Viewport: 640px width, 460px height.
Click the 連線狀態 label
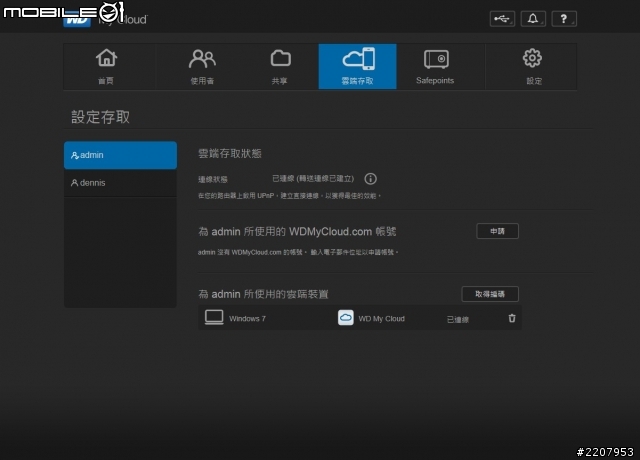pos(213,179)
